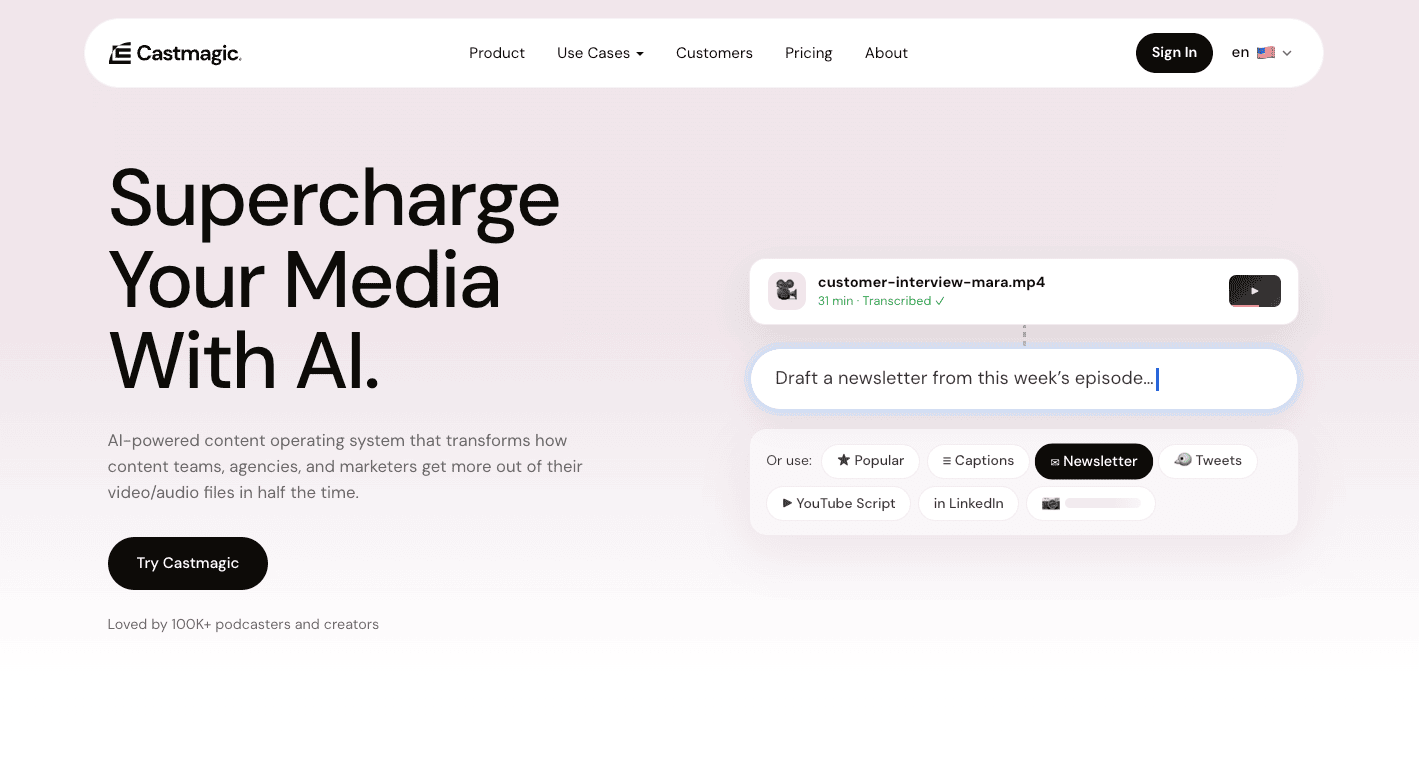This screenshot has height=764, width=1419.
Task: Click the video camera file icon
Action: (787, 291)
